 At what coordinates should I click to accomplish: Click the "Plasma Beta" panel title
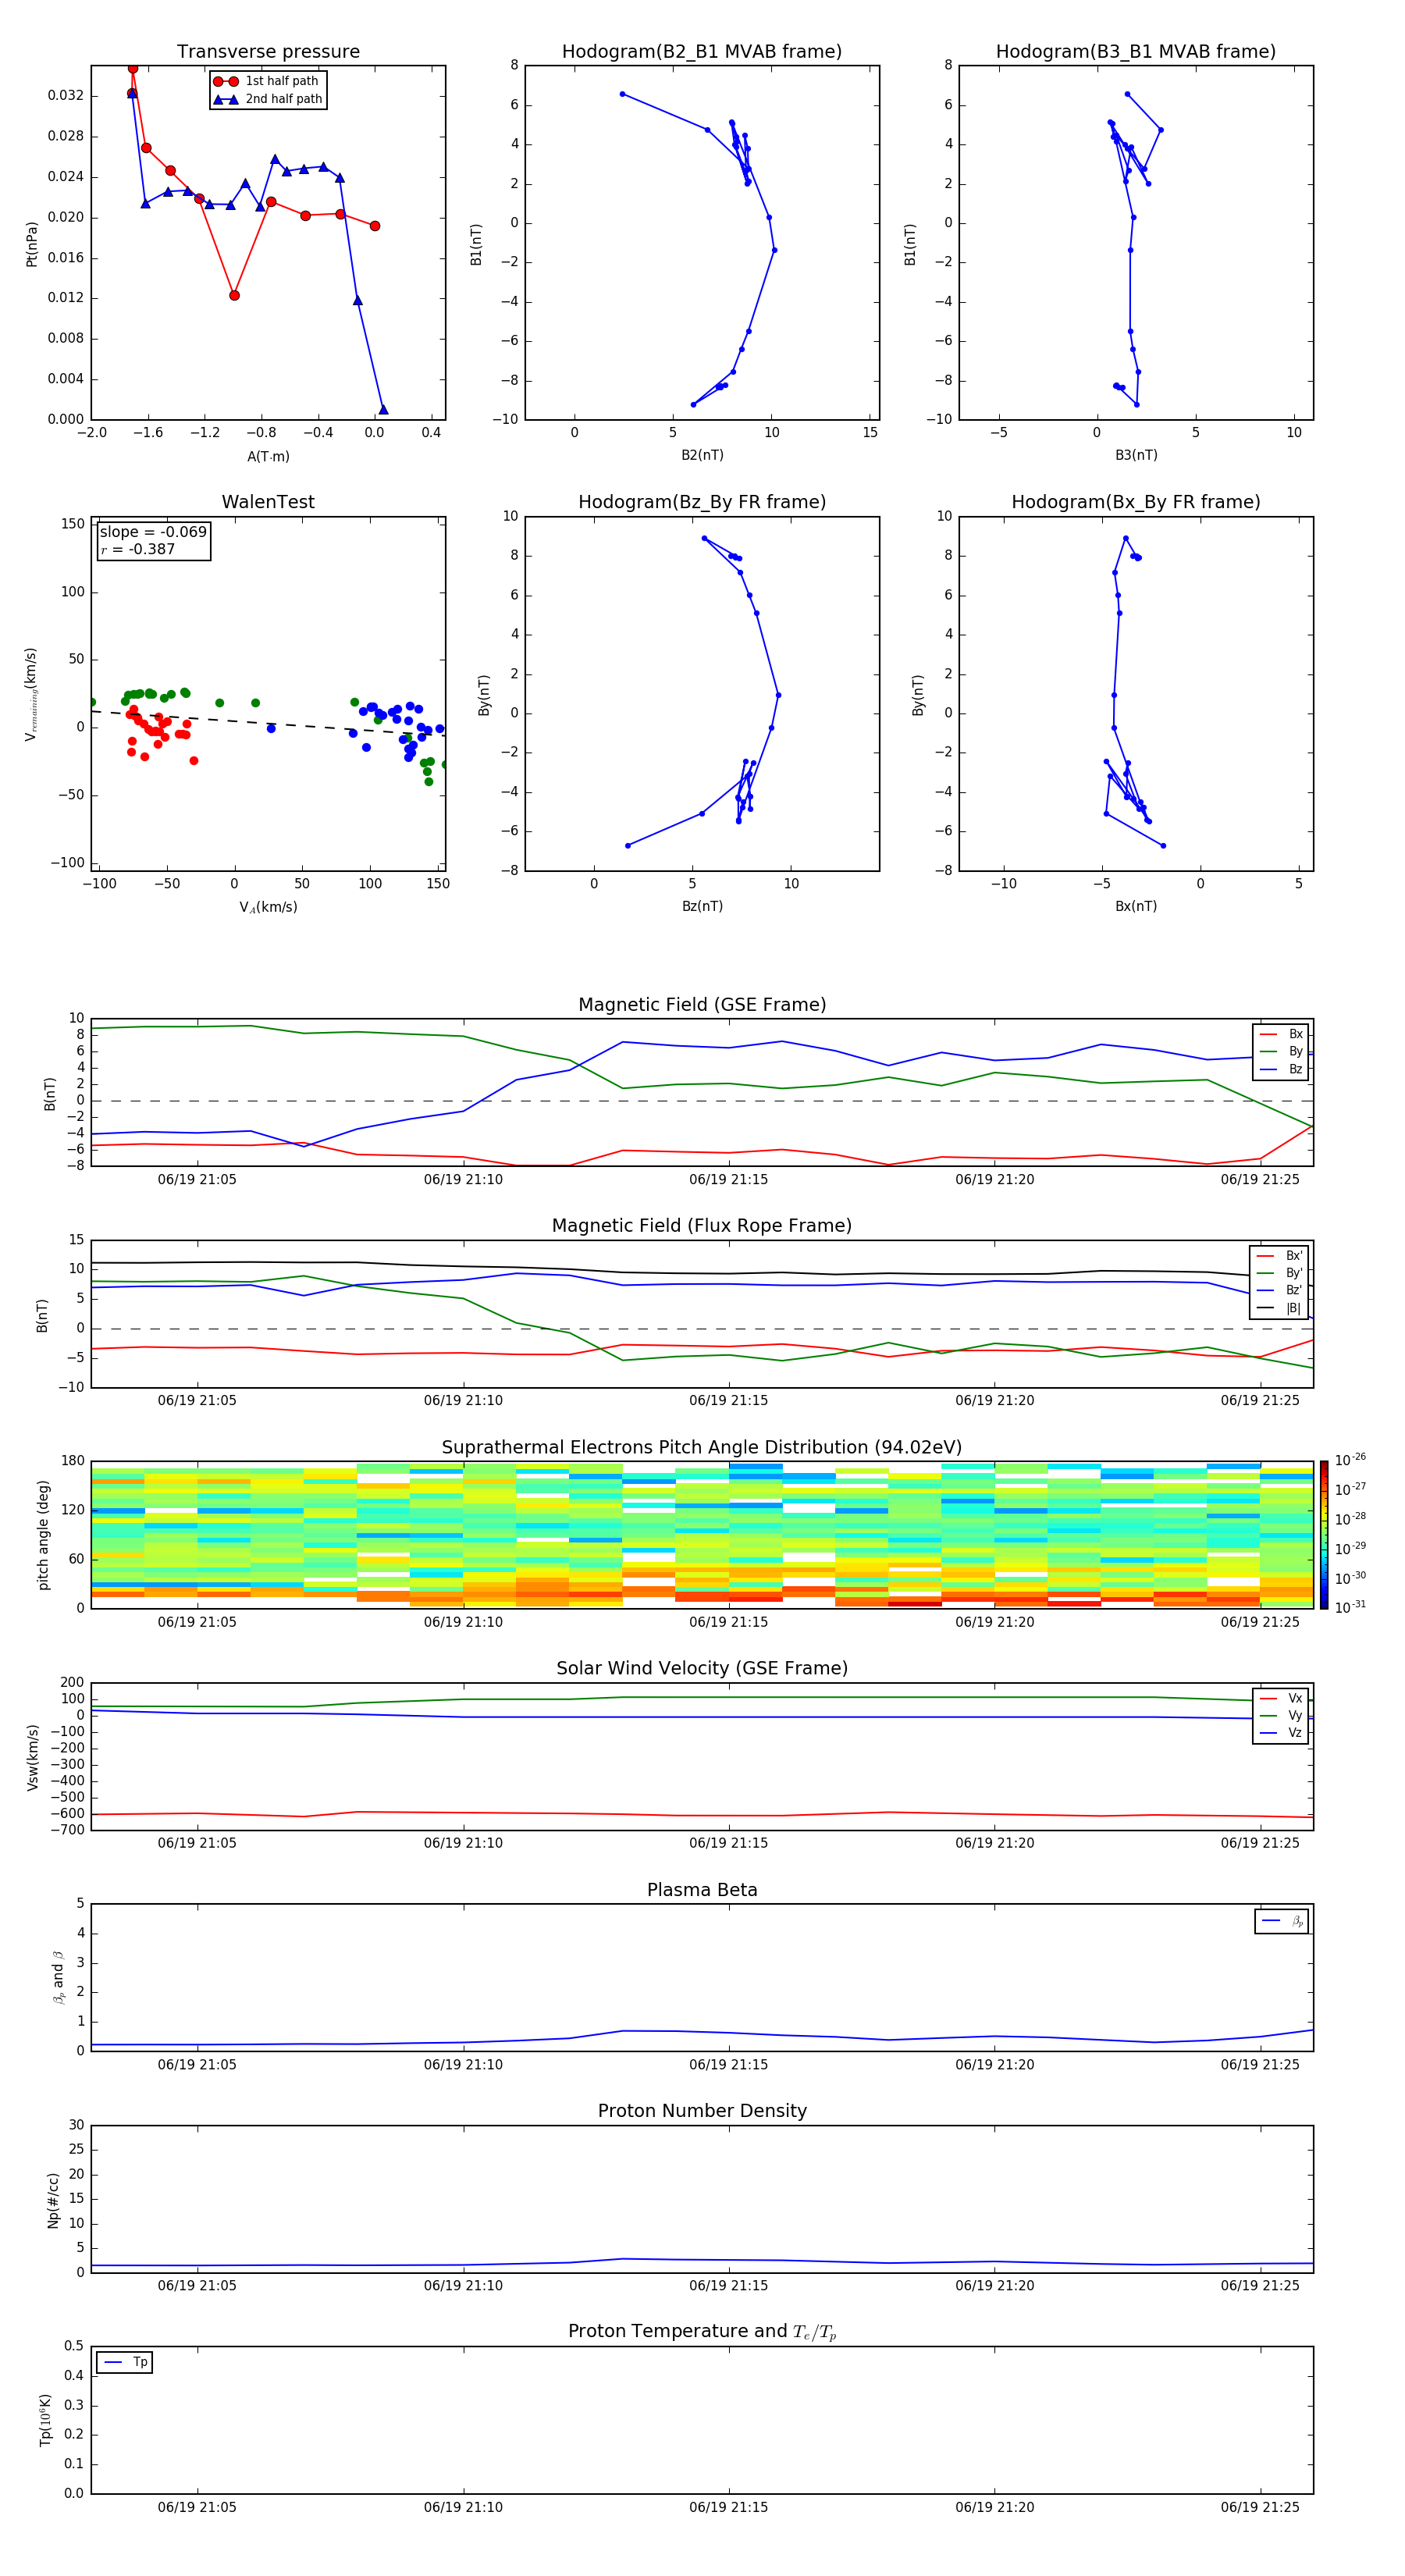(x=702, y=1890)
